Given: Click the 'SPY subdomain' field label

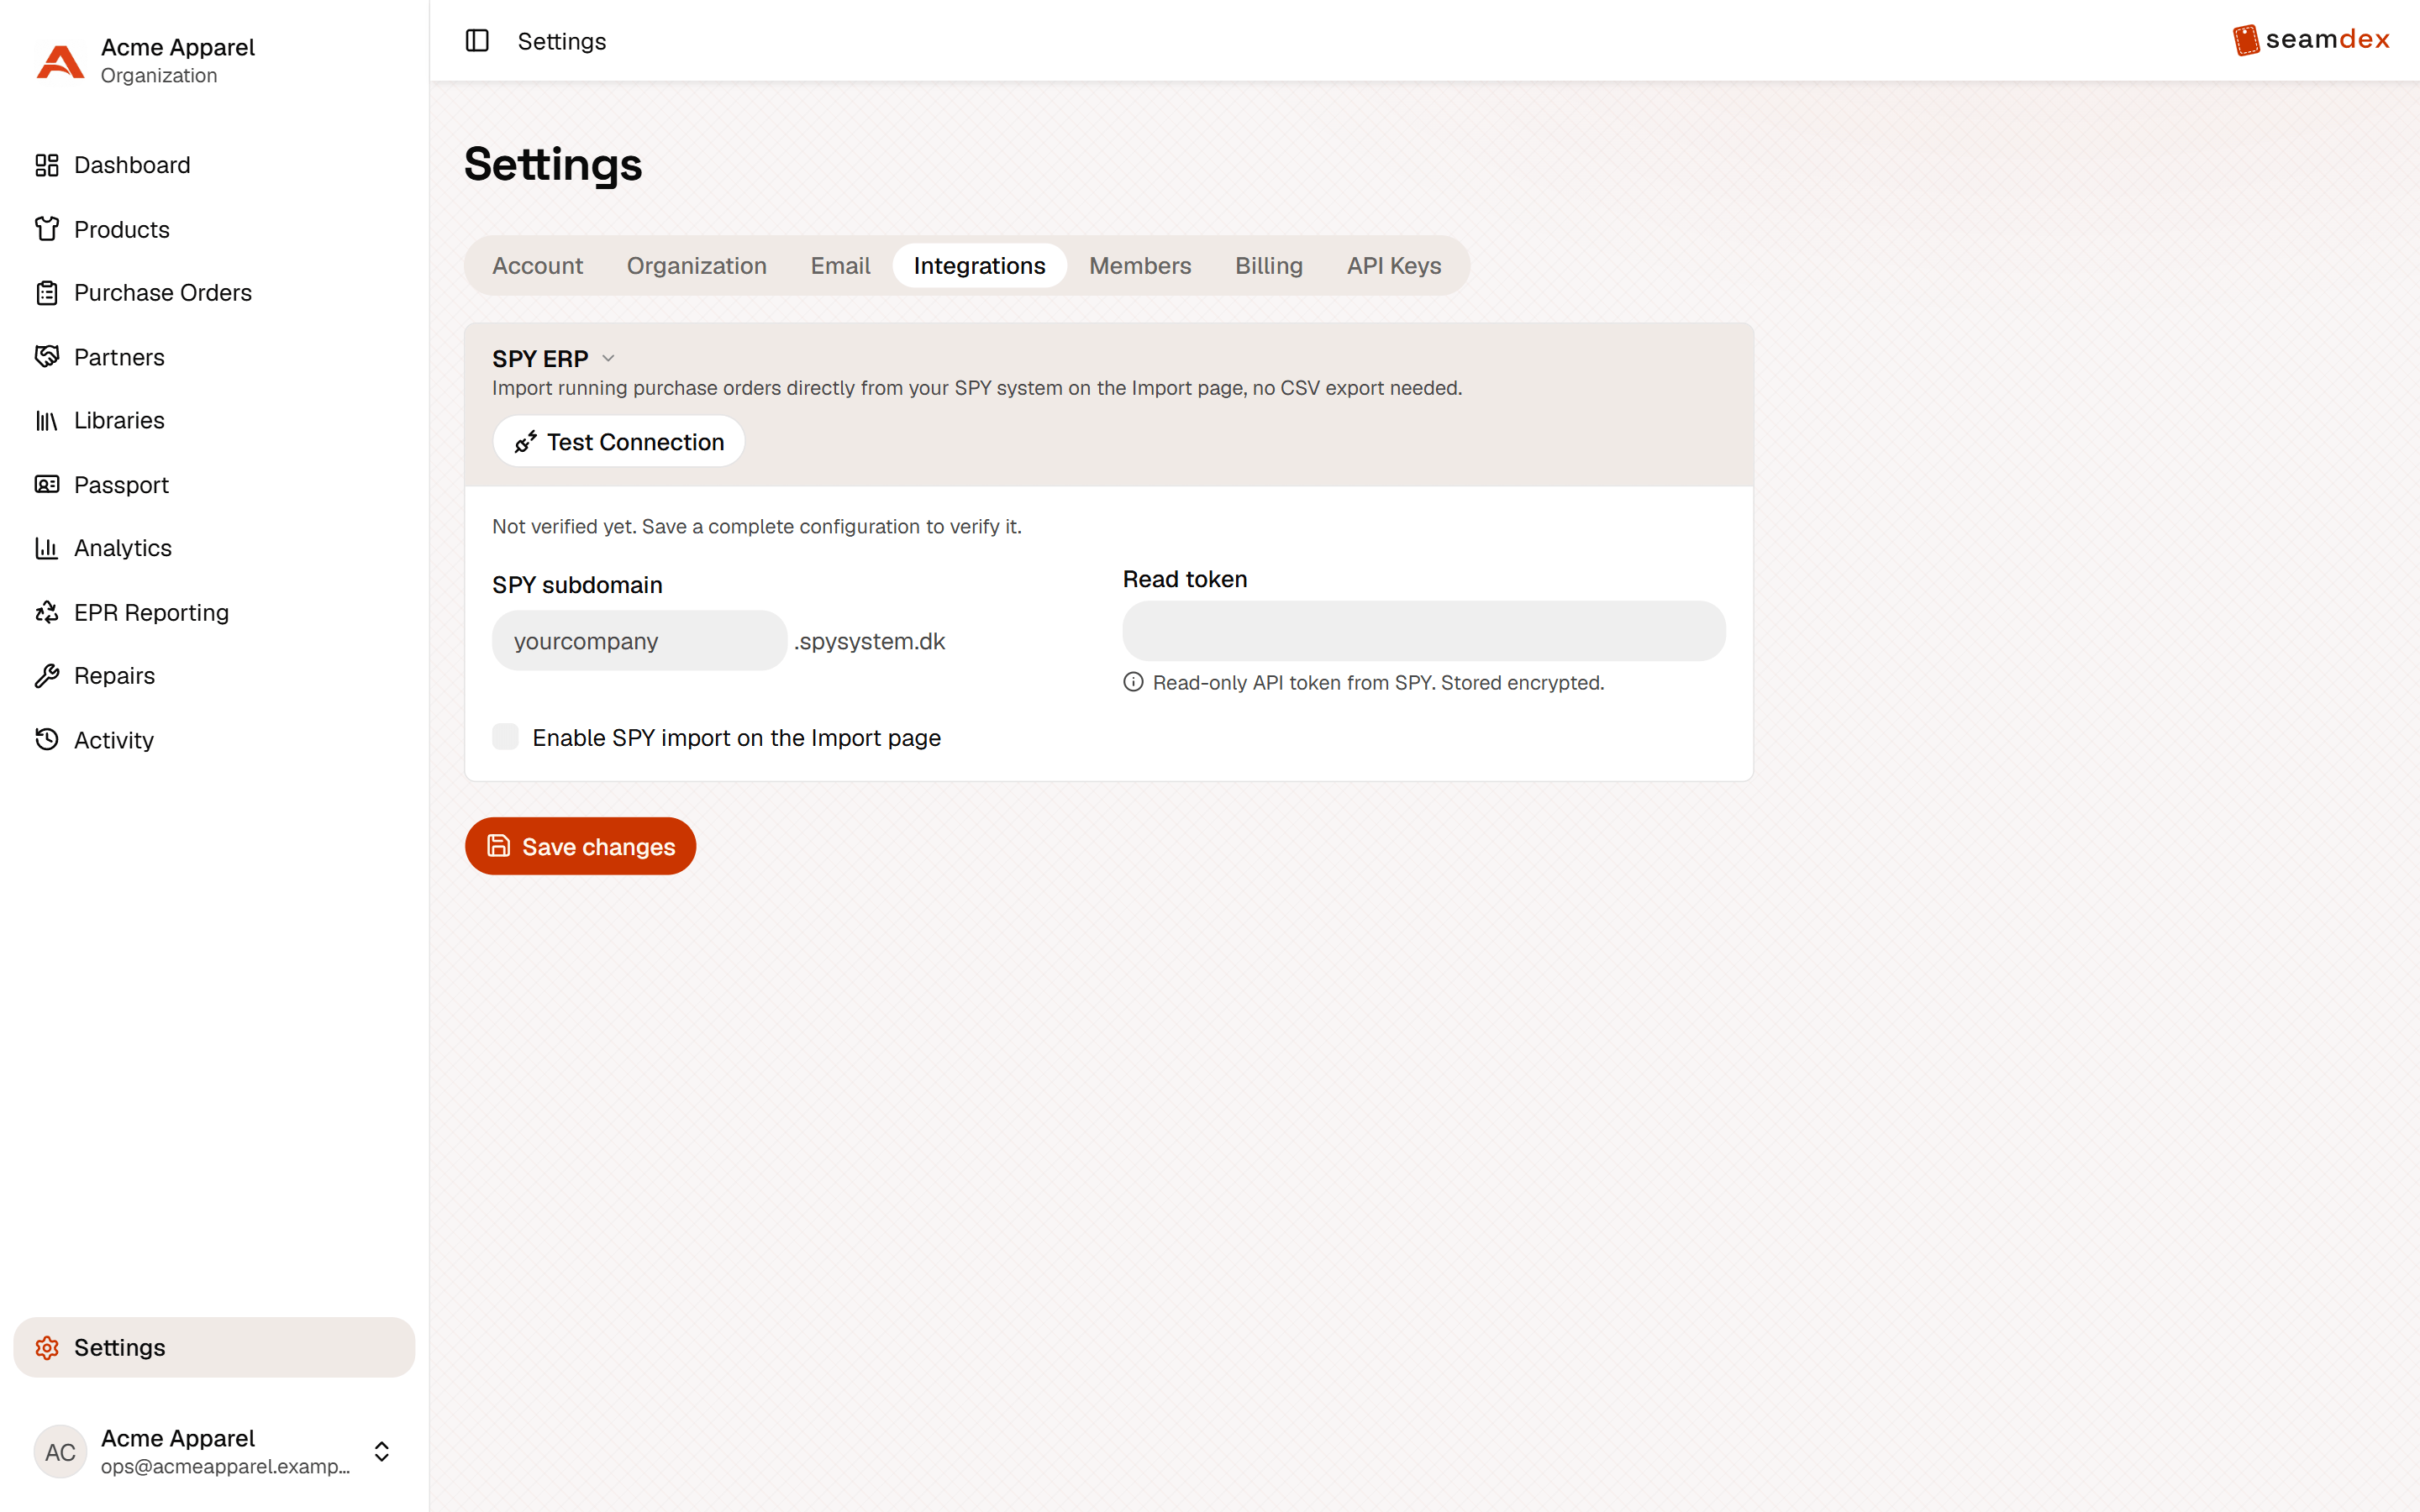Looking at the screenshot, I should pos(577,585).
